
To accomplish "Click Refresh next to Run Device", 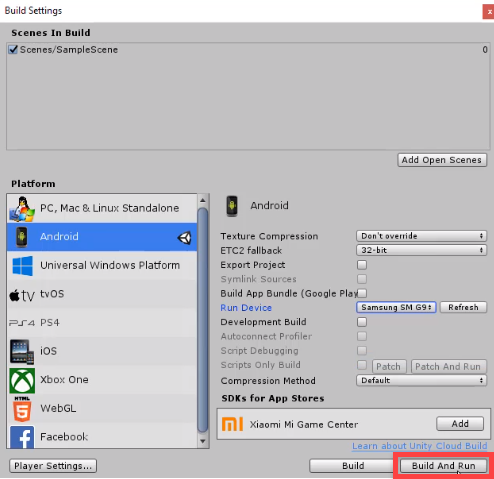I will pyautogui.click(x=463, y=307).
